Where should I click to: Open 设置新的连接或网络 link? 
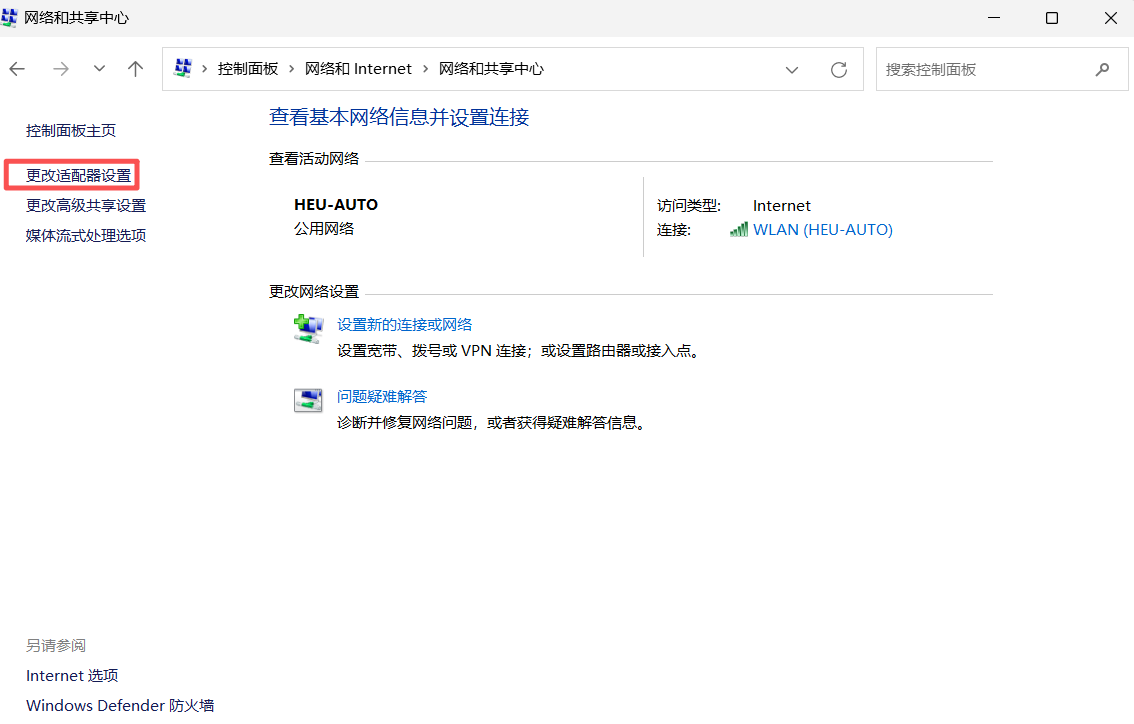404,325
